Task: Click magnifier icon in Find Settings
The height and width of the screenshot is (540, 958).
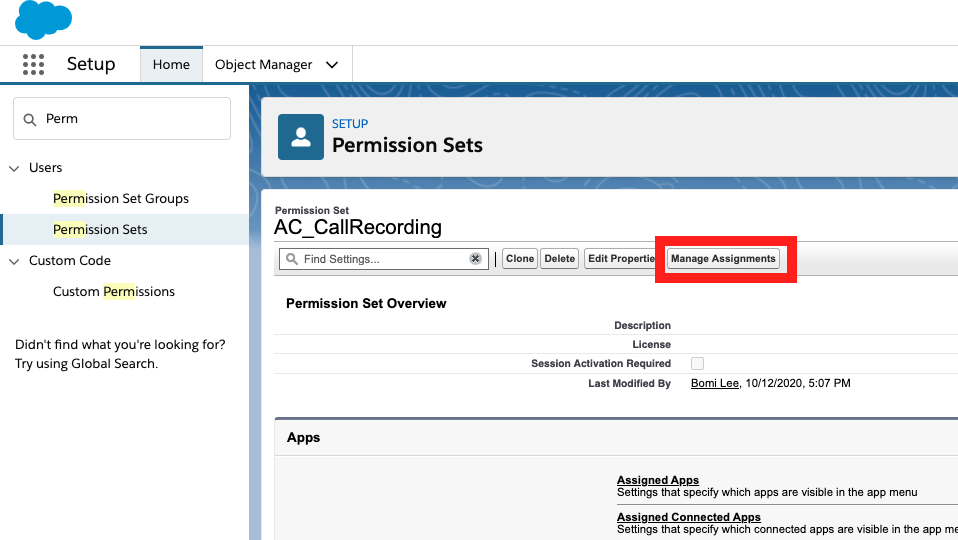Action: point(292,259)
